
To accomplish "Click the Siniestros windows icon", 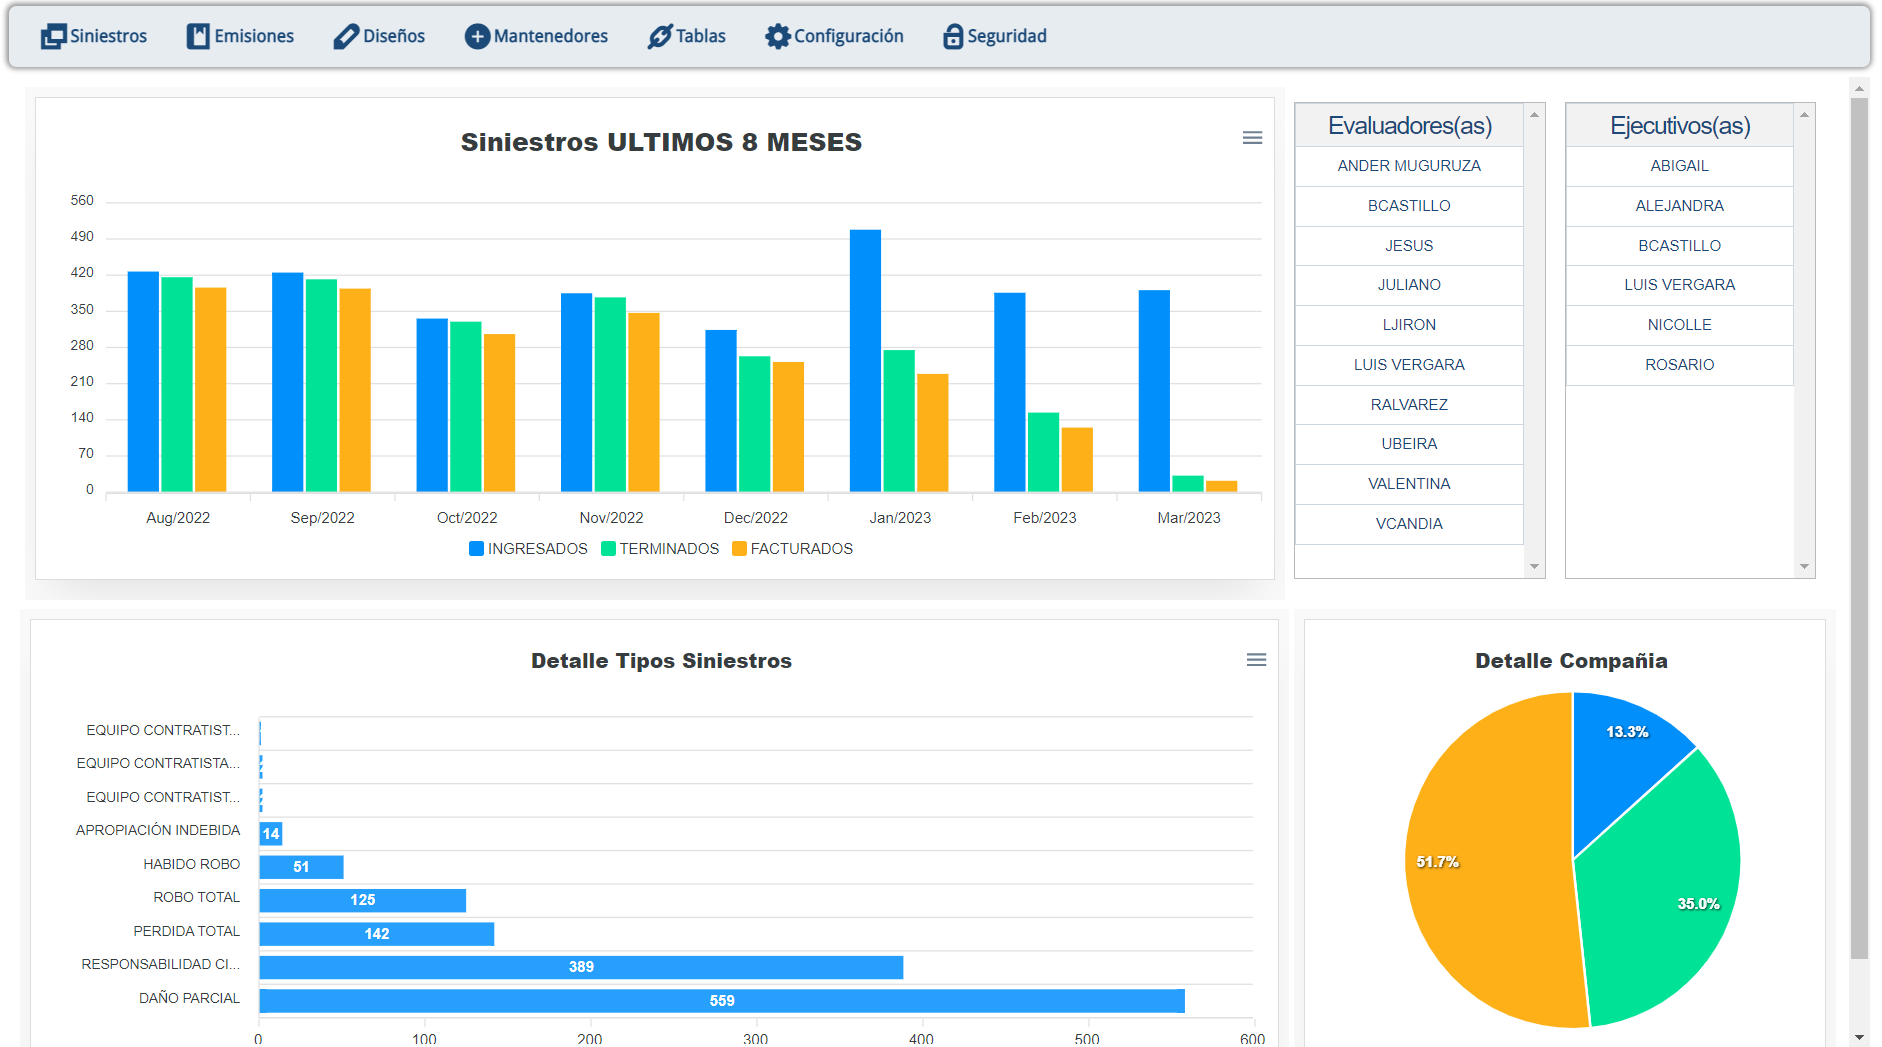I will pyautogui.click(x=52, y=37).
